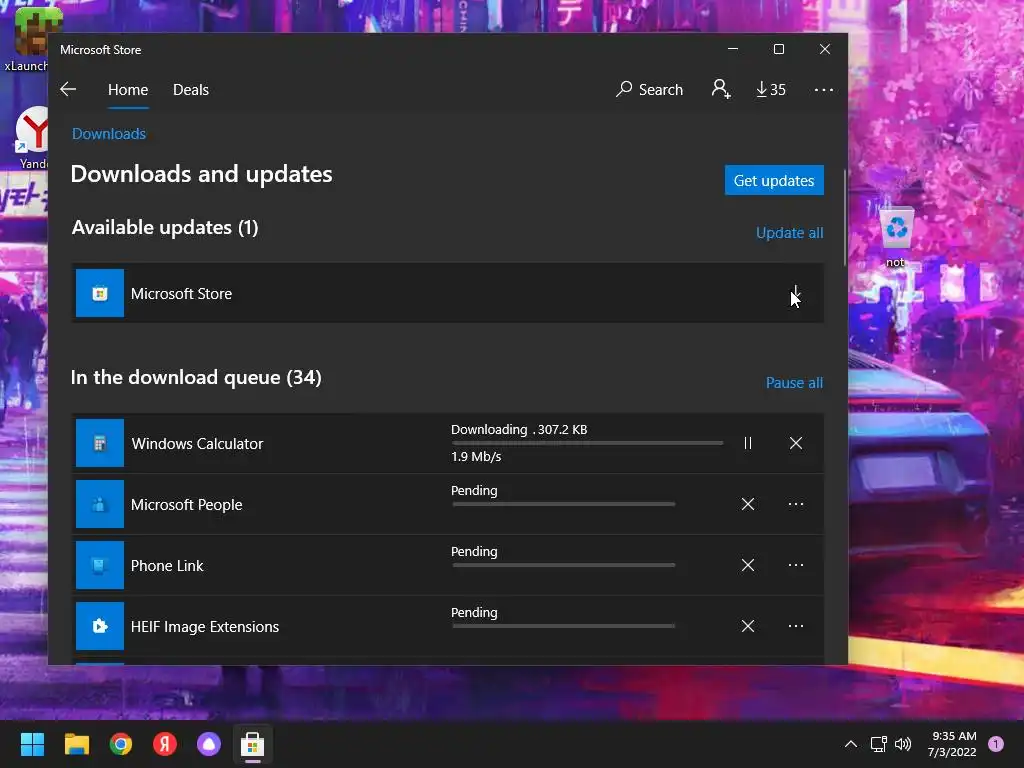The height and width of the screenshot is (768, 1024).
Task: Select the Windows Calculator row name
Action: 197,444
